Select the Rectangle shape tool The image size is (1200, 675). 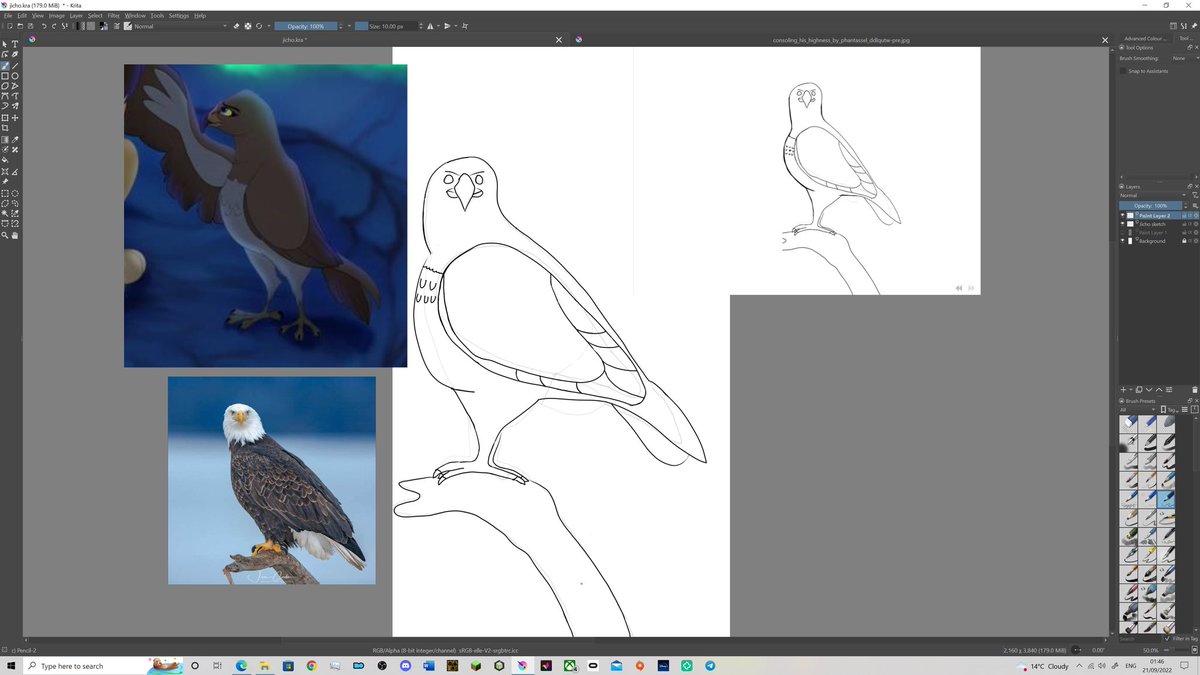[5, 76]
